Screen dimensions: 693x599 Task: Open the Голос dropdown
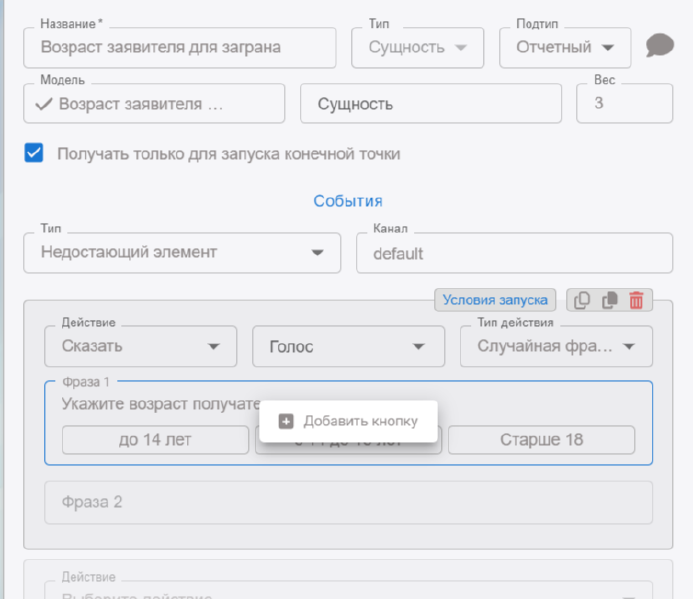point(348,347)
